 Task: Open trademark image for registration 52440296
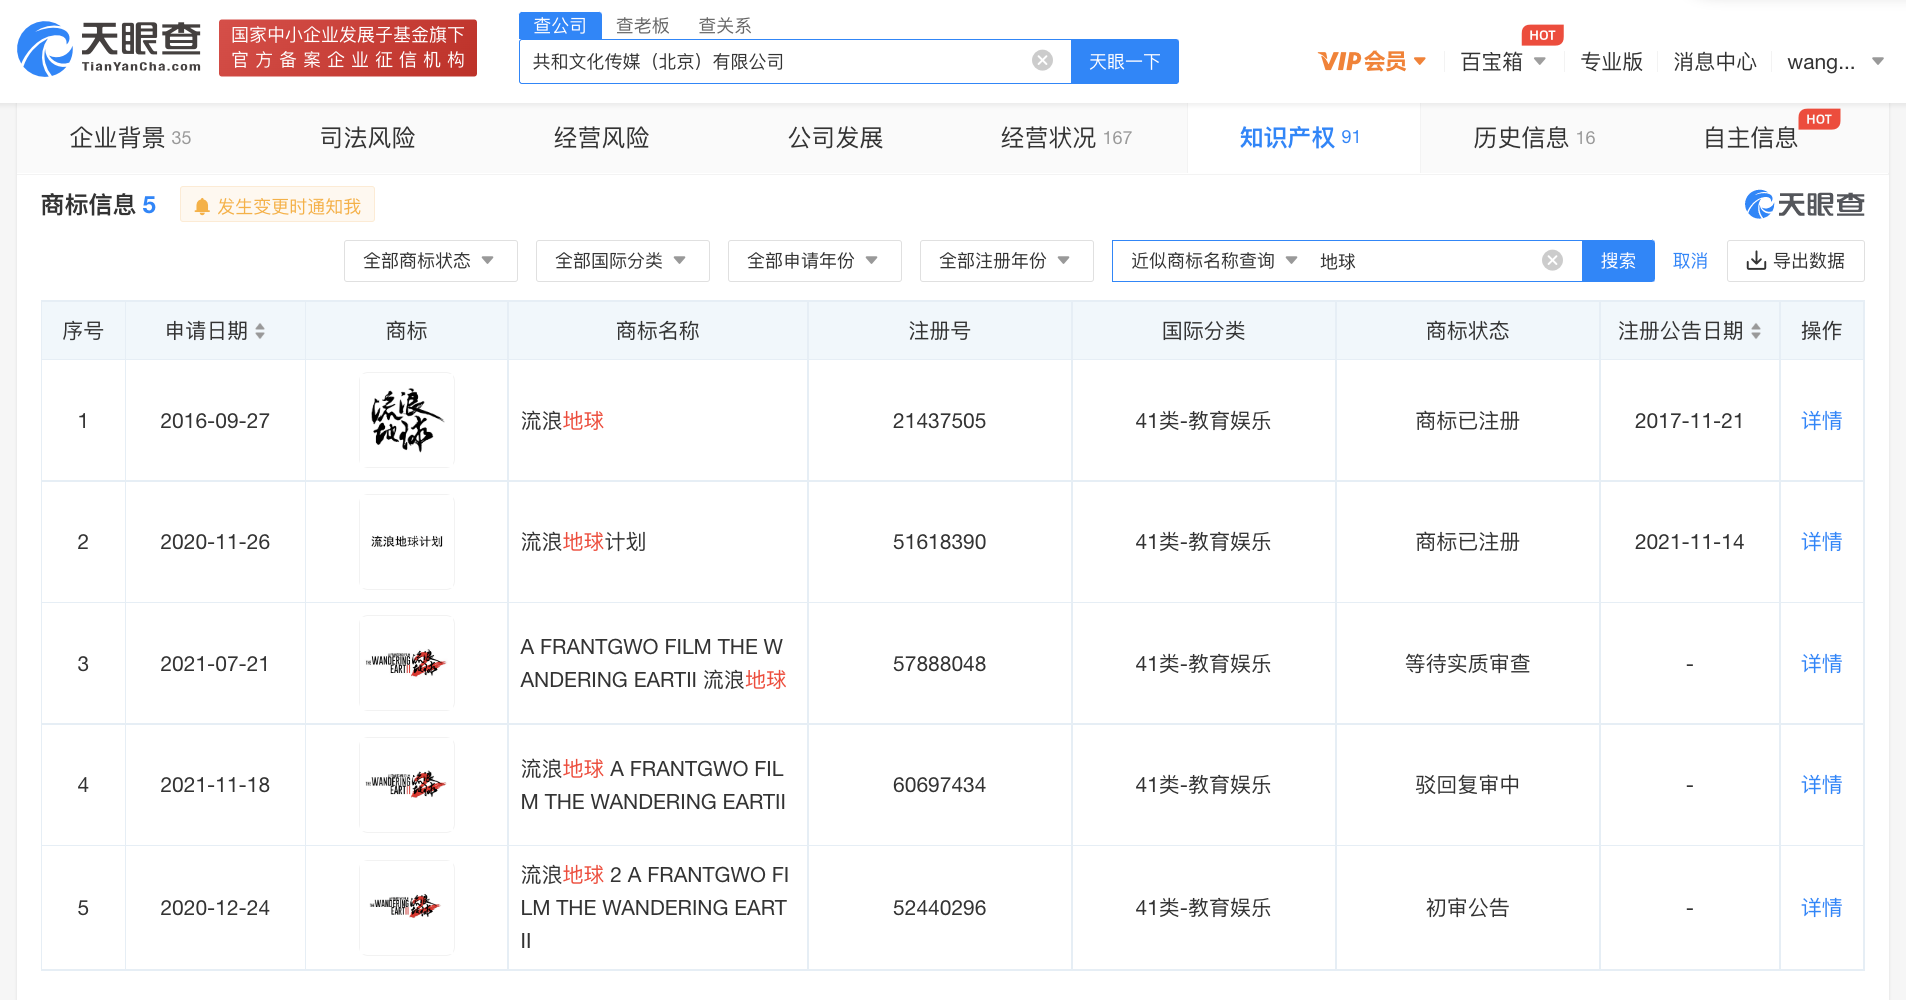click(407, 907)
